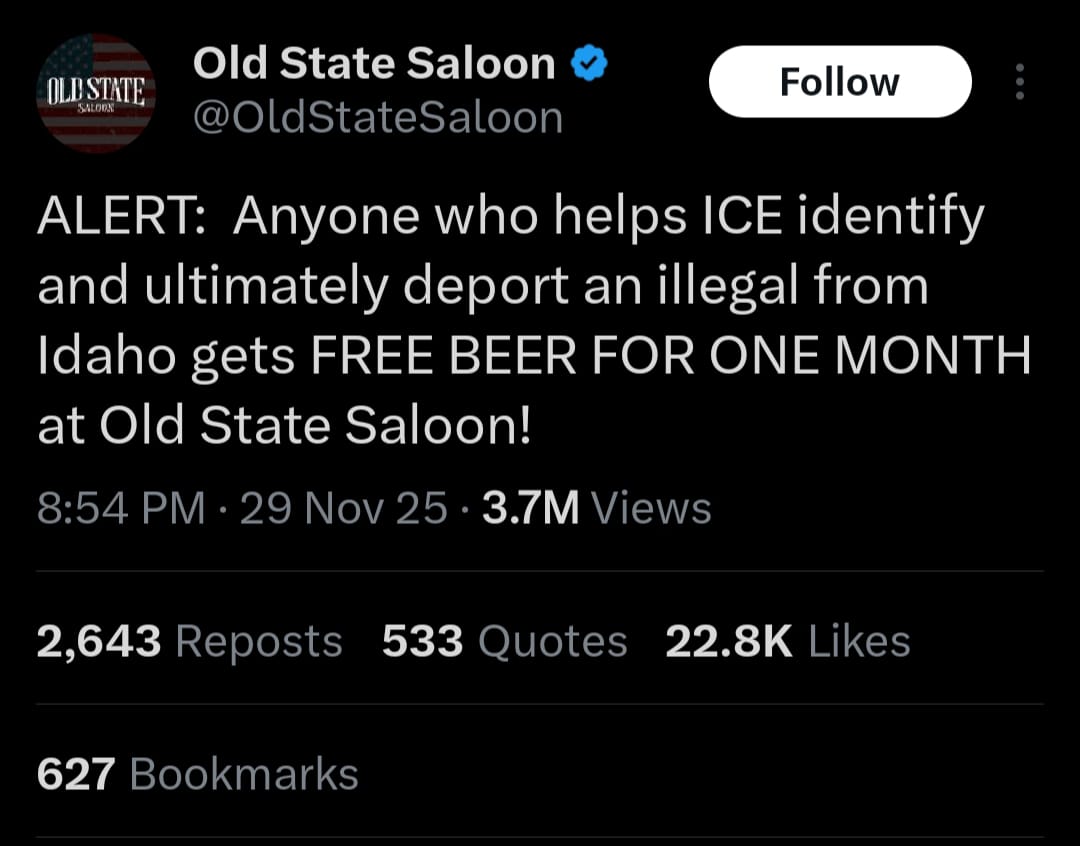Viewport: 1080px width, 846px height.
Task: Open the @OldStateSaloon handle link
Action: [378, 118]
